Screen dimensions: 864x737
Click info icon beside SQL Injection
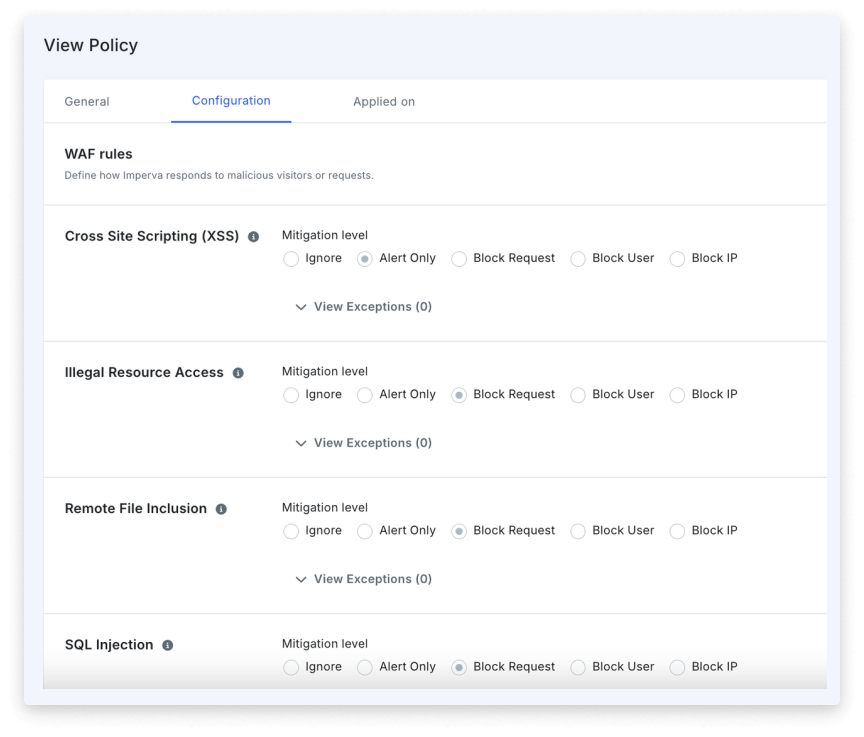tap(167, 645)
